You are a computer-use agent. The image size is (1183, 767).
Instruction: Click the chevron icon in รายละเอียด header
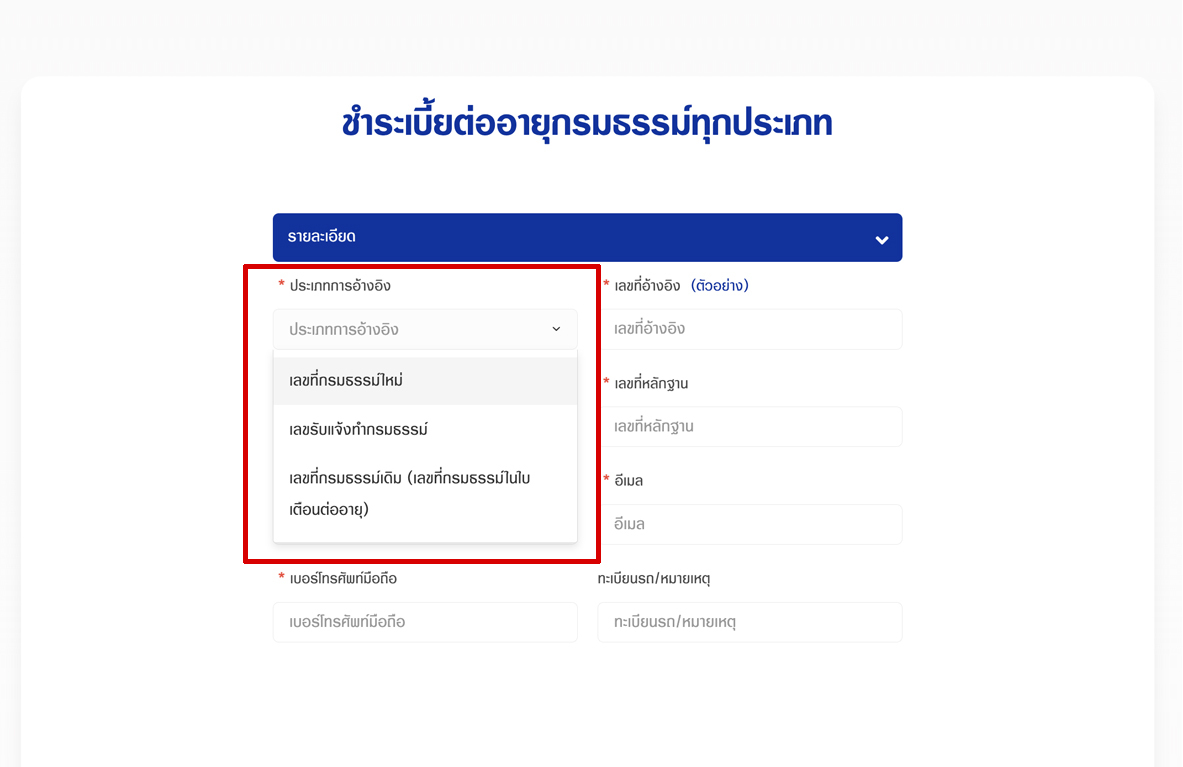click(881, 239)
